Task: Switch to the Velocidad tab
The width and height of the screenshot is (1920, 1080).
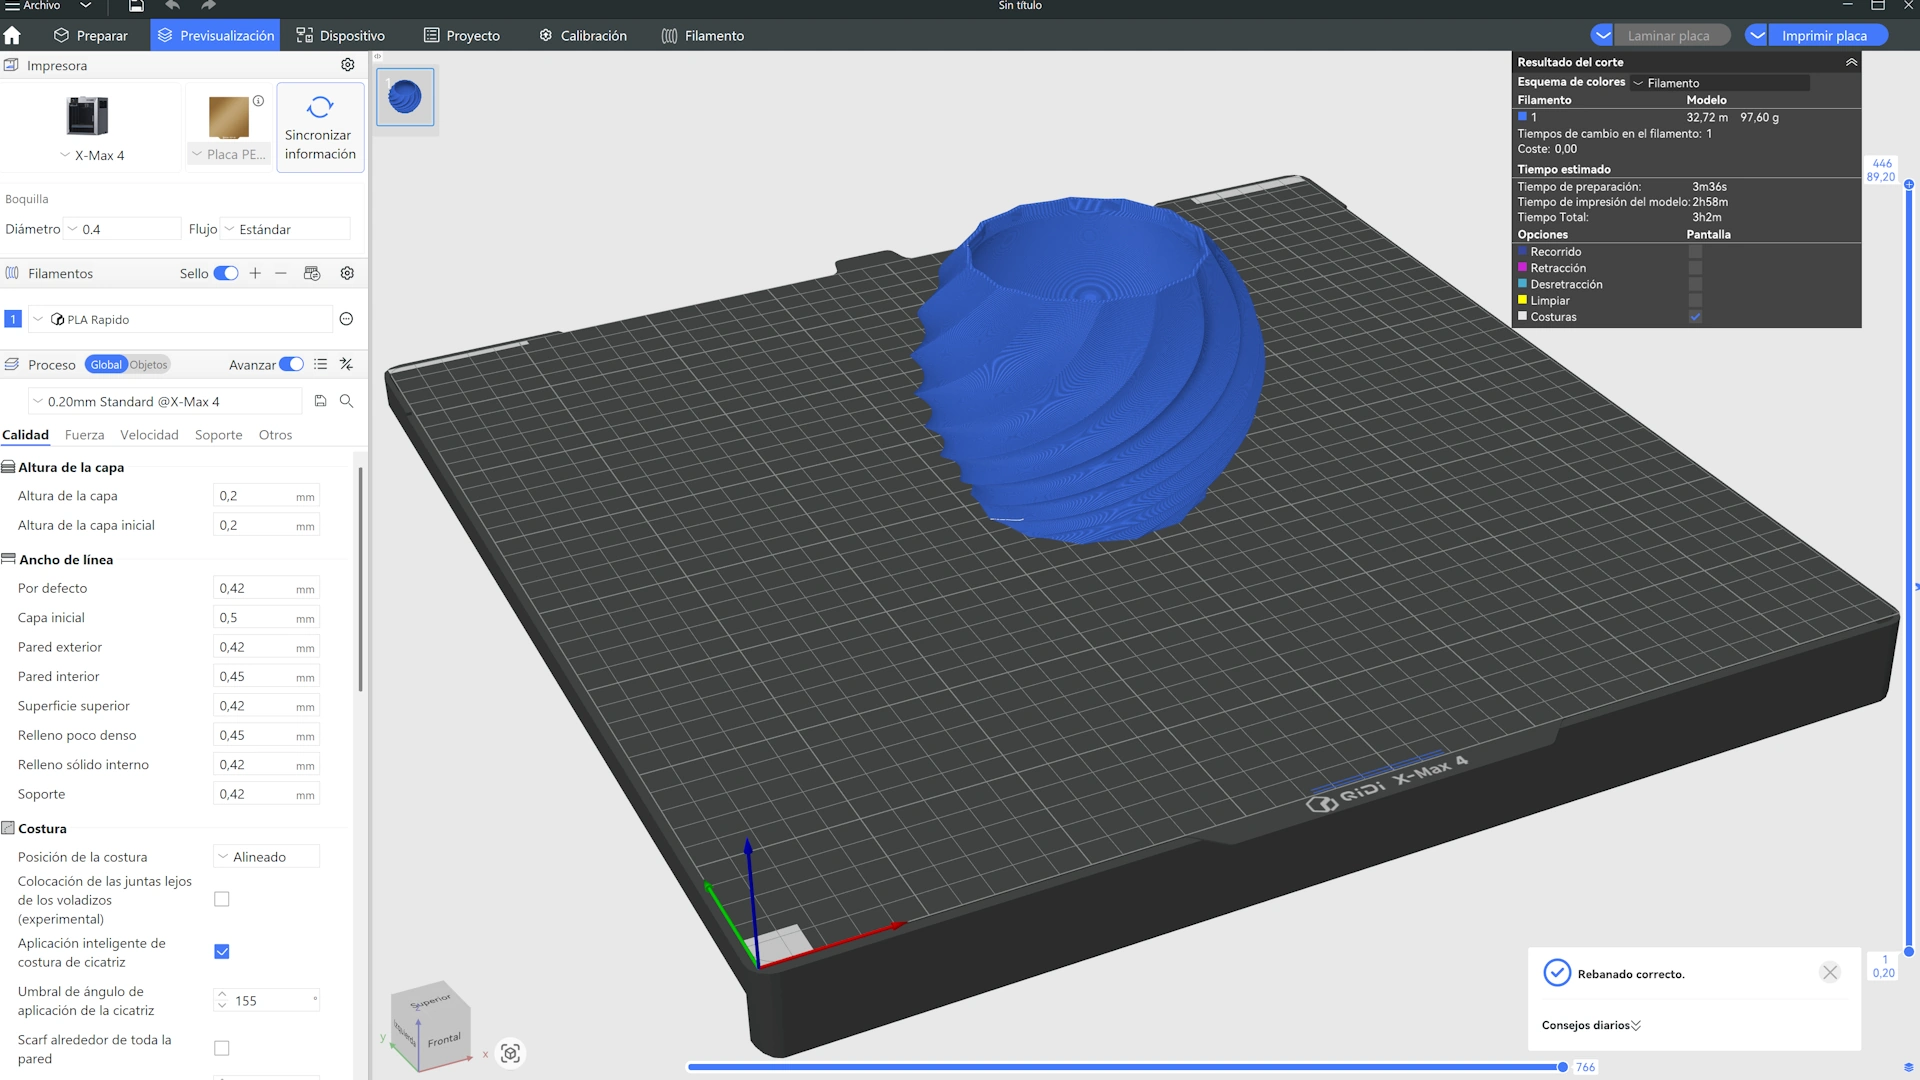Action: [x=149, y=435]
